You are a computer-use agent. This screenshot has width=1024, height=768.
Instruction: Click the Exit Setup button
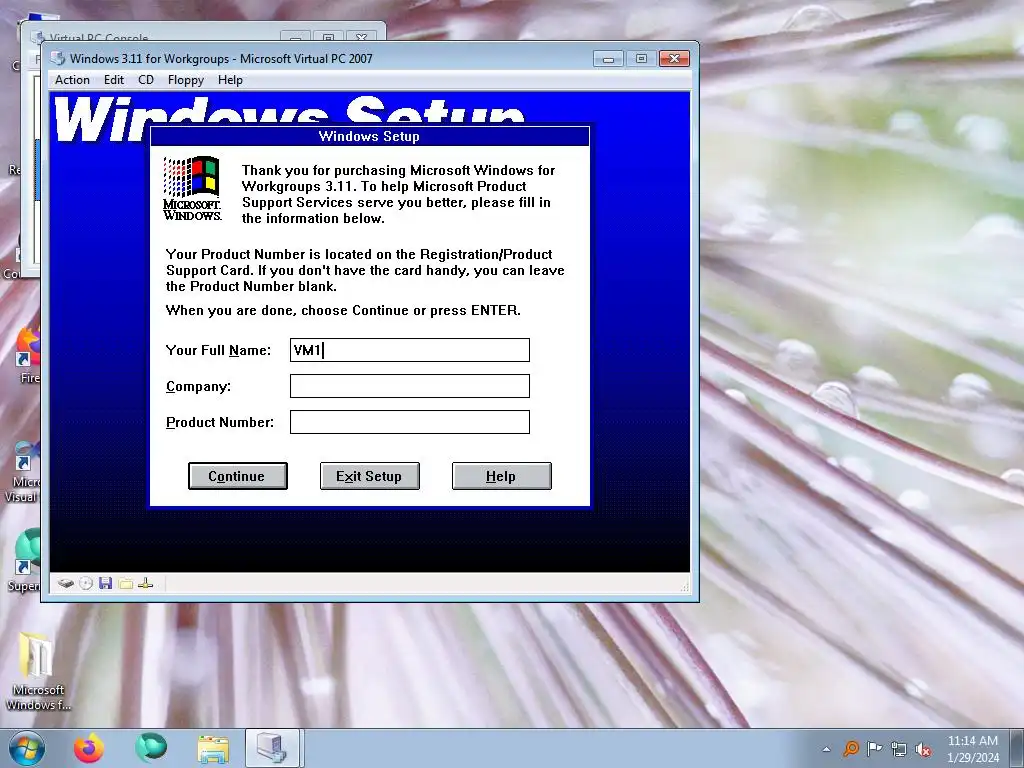[x=370, y=476]
